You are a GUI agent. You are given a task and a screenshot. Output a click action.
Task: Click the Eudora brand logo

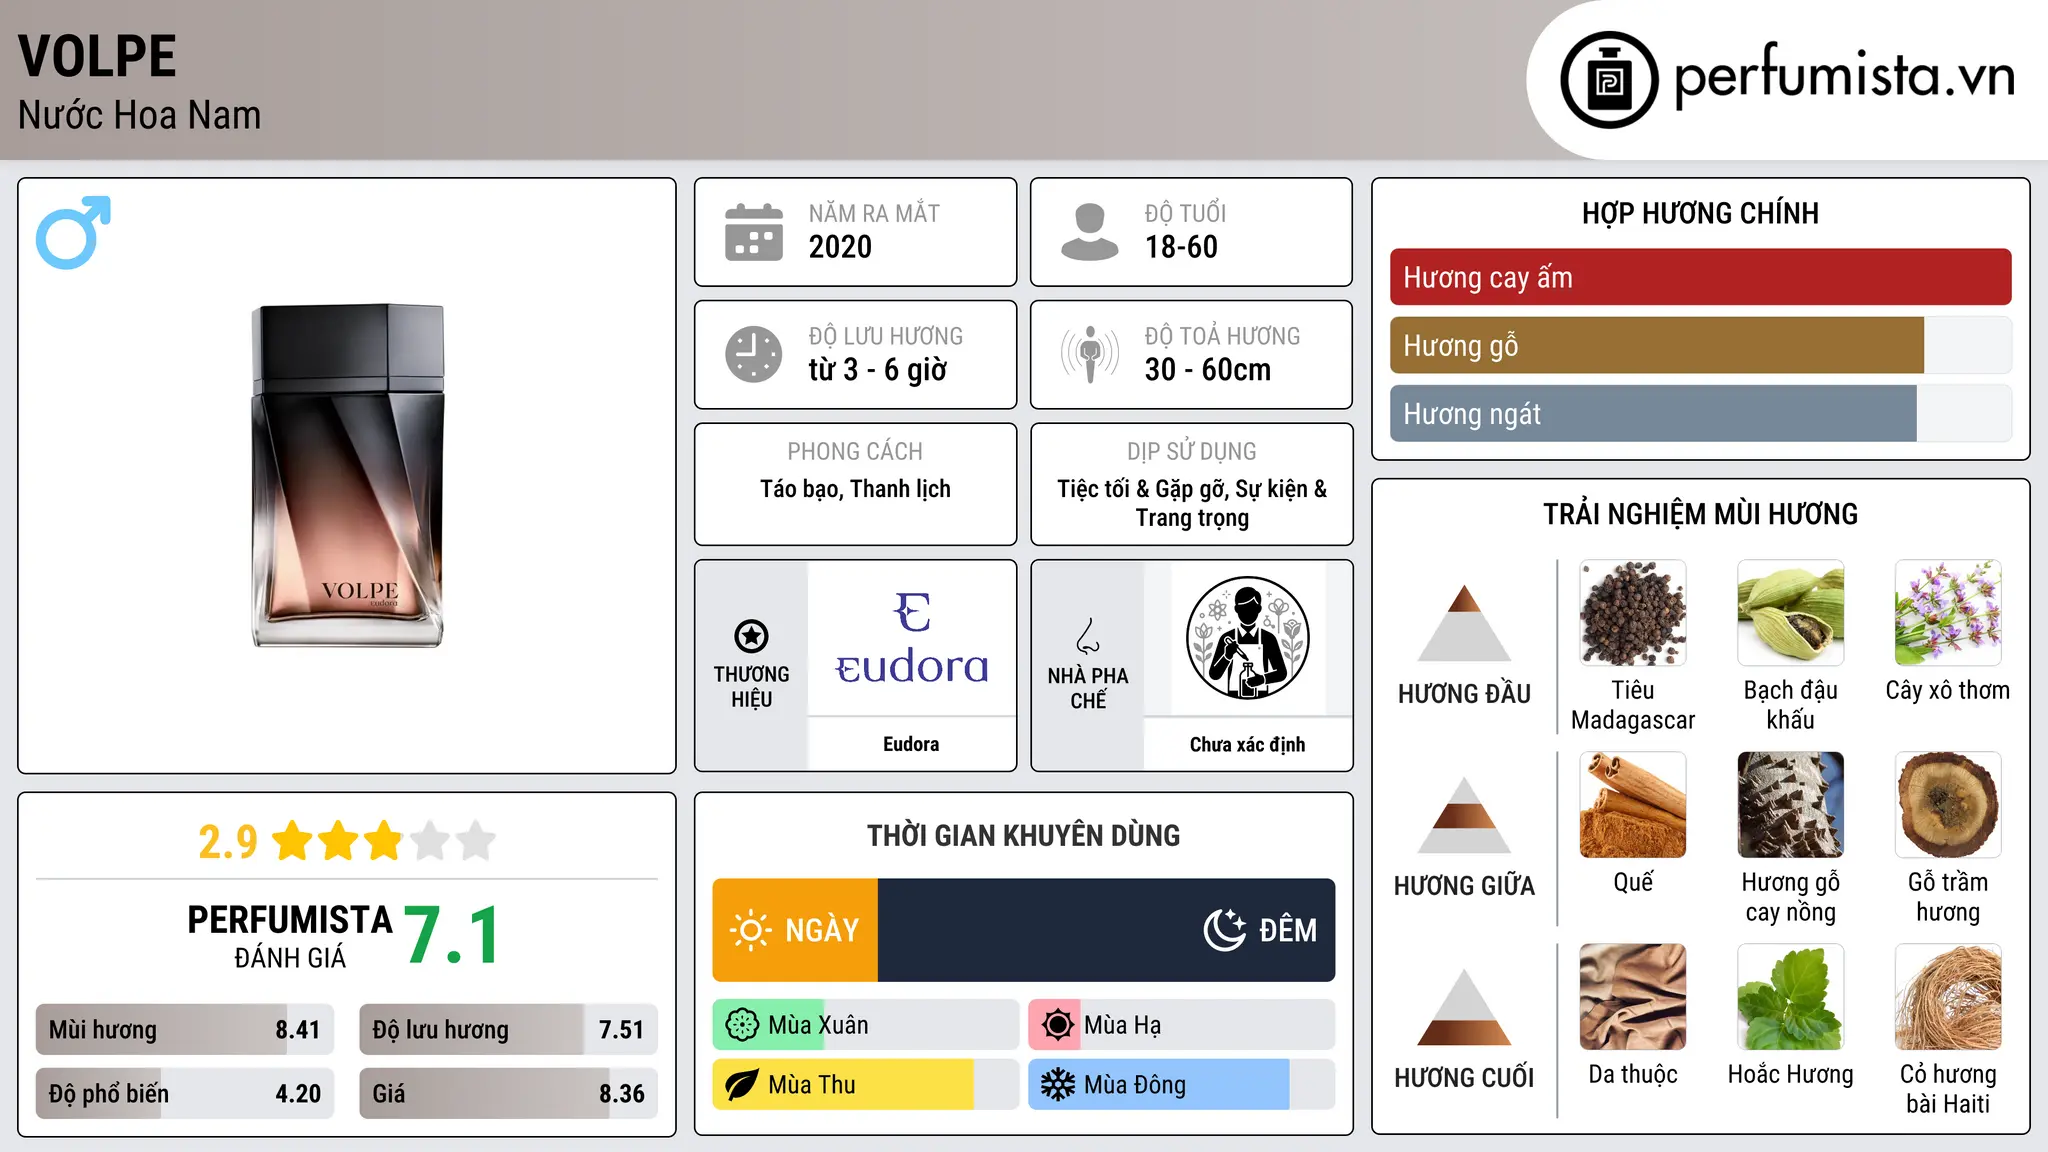[911, 639]
